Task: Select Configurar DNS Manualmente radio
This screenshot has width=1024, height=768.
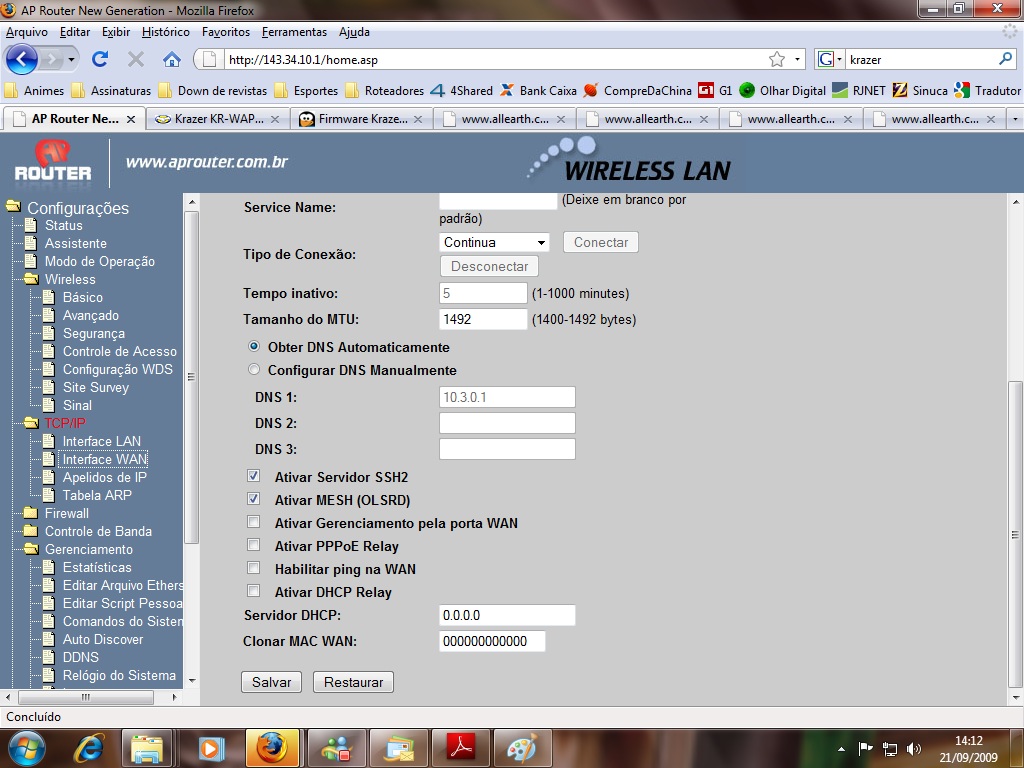Action: pos(254,369)
